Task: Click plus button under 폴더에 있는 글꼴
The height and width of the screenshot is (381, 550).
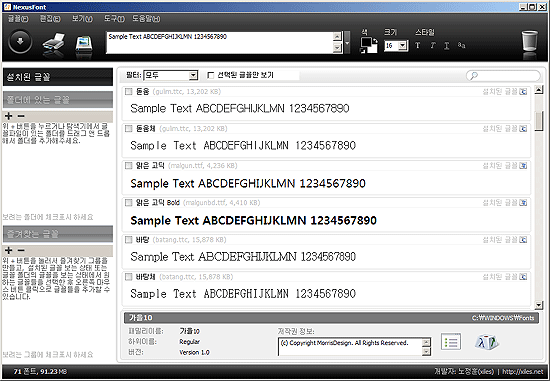Action: click(9, 116)
